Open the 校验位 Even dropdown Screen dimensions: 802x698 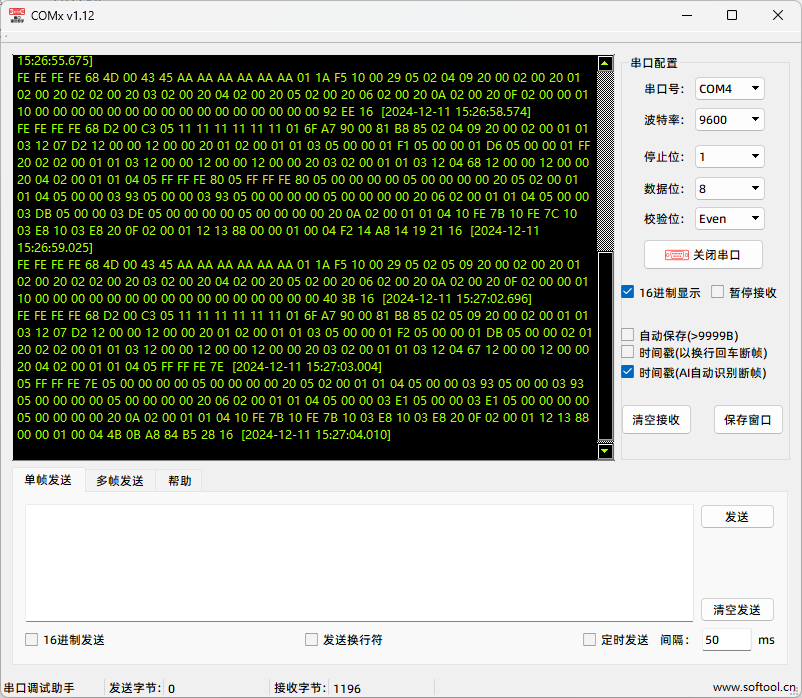(729, 219)
